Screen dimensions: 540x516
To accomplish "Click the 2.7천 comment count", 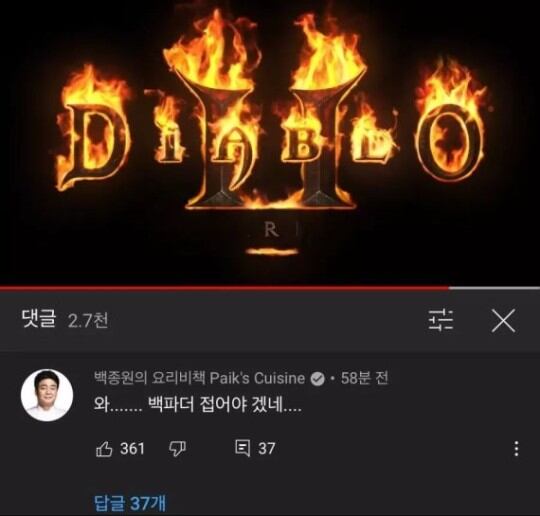I will click(88, 321).
